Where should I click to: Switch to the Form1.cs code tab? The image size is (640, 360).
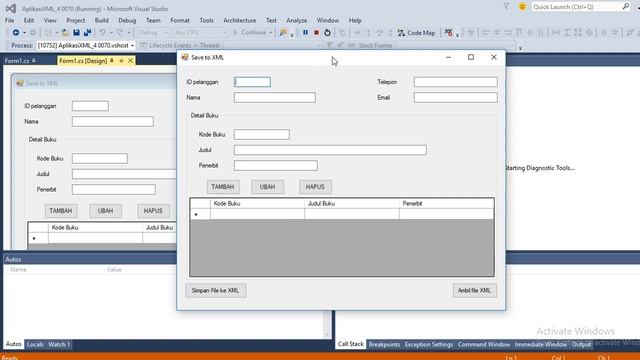click(x=17, y=60)
